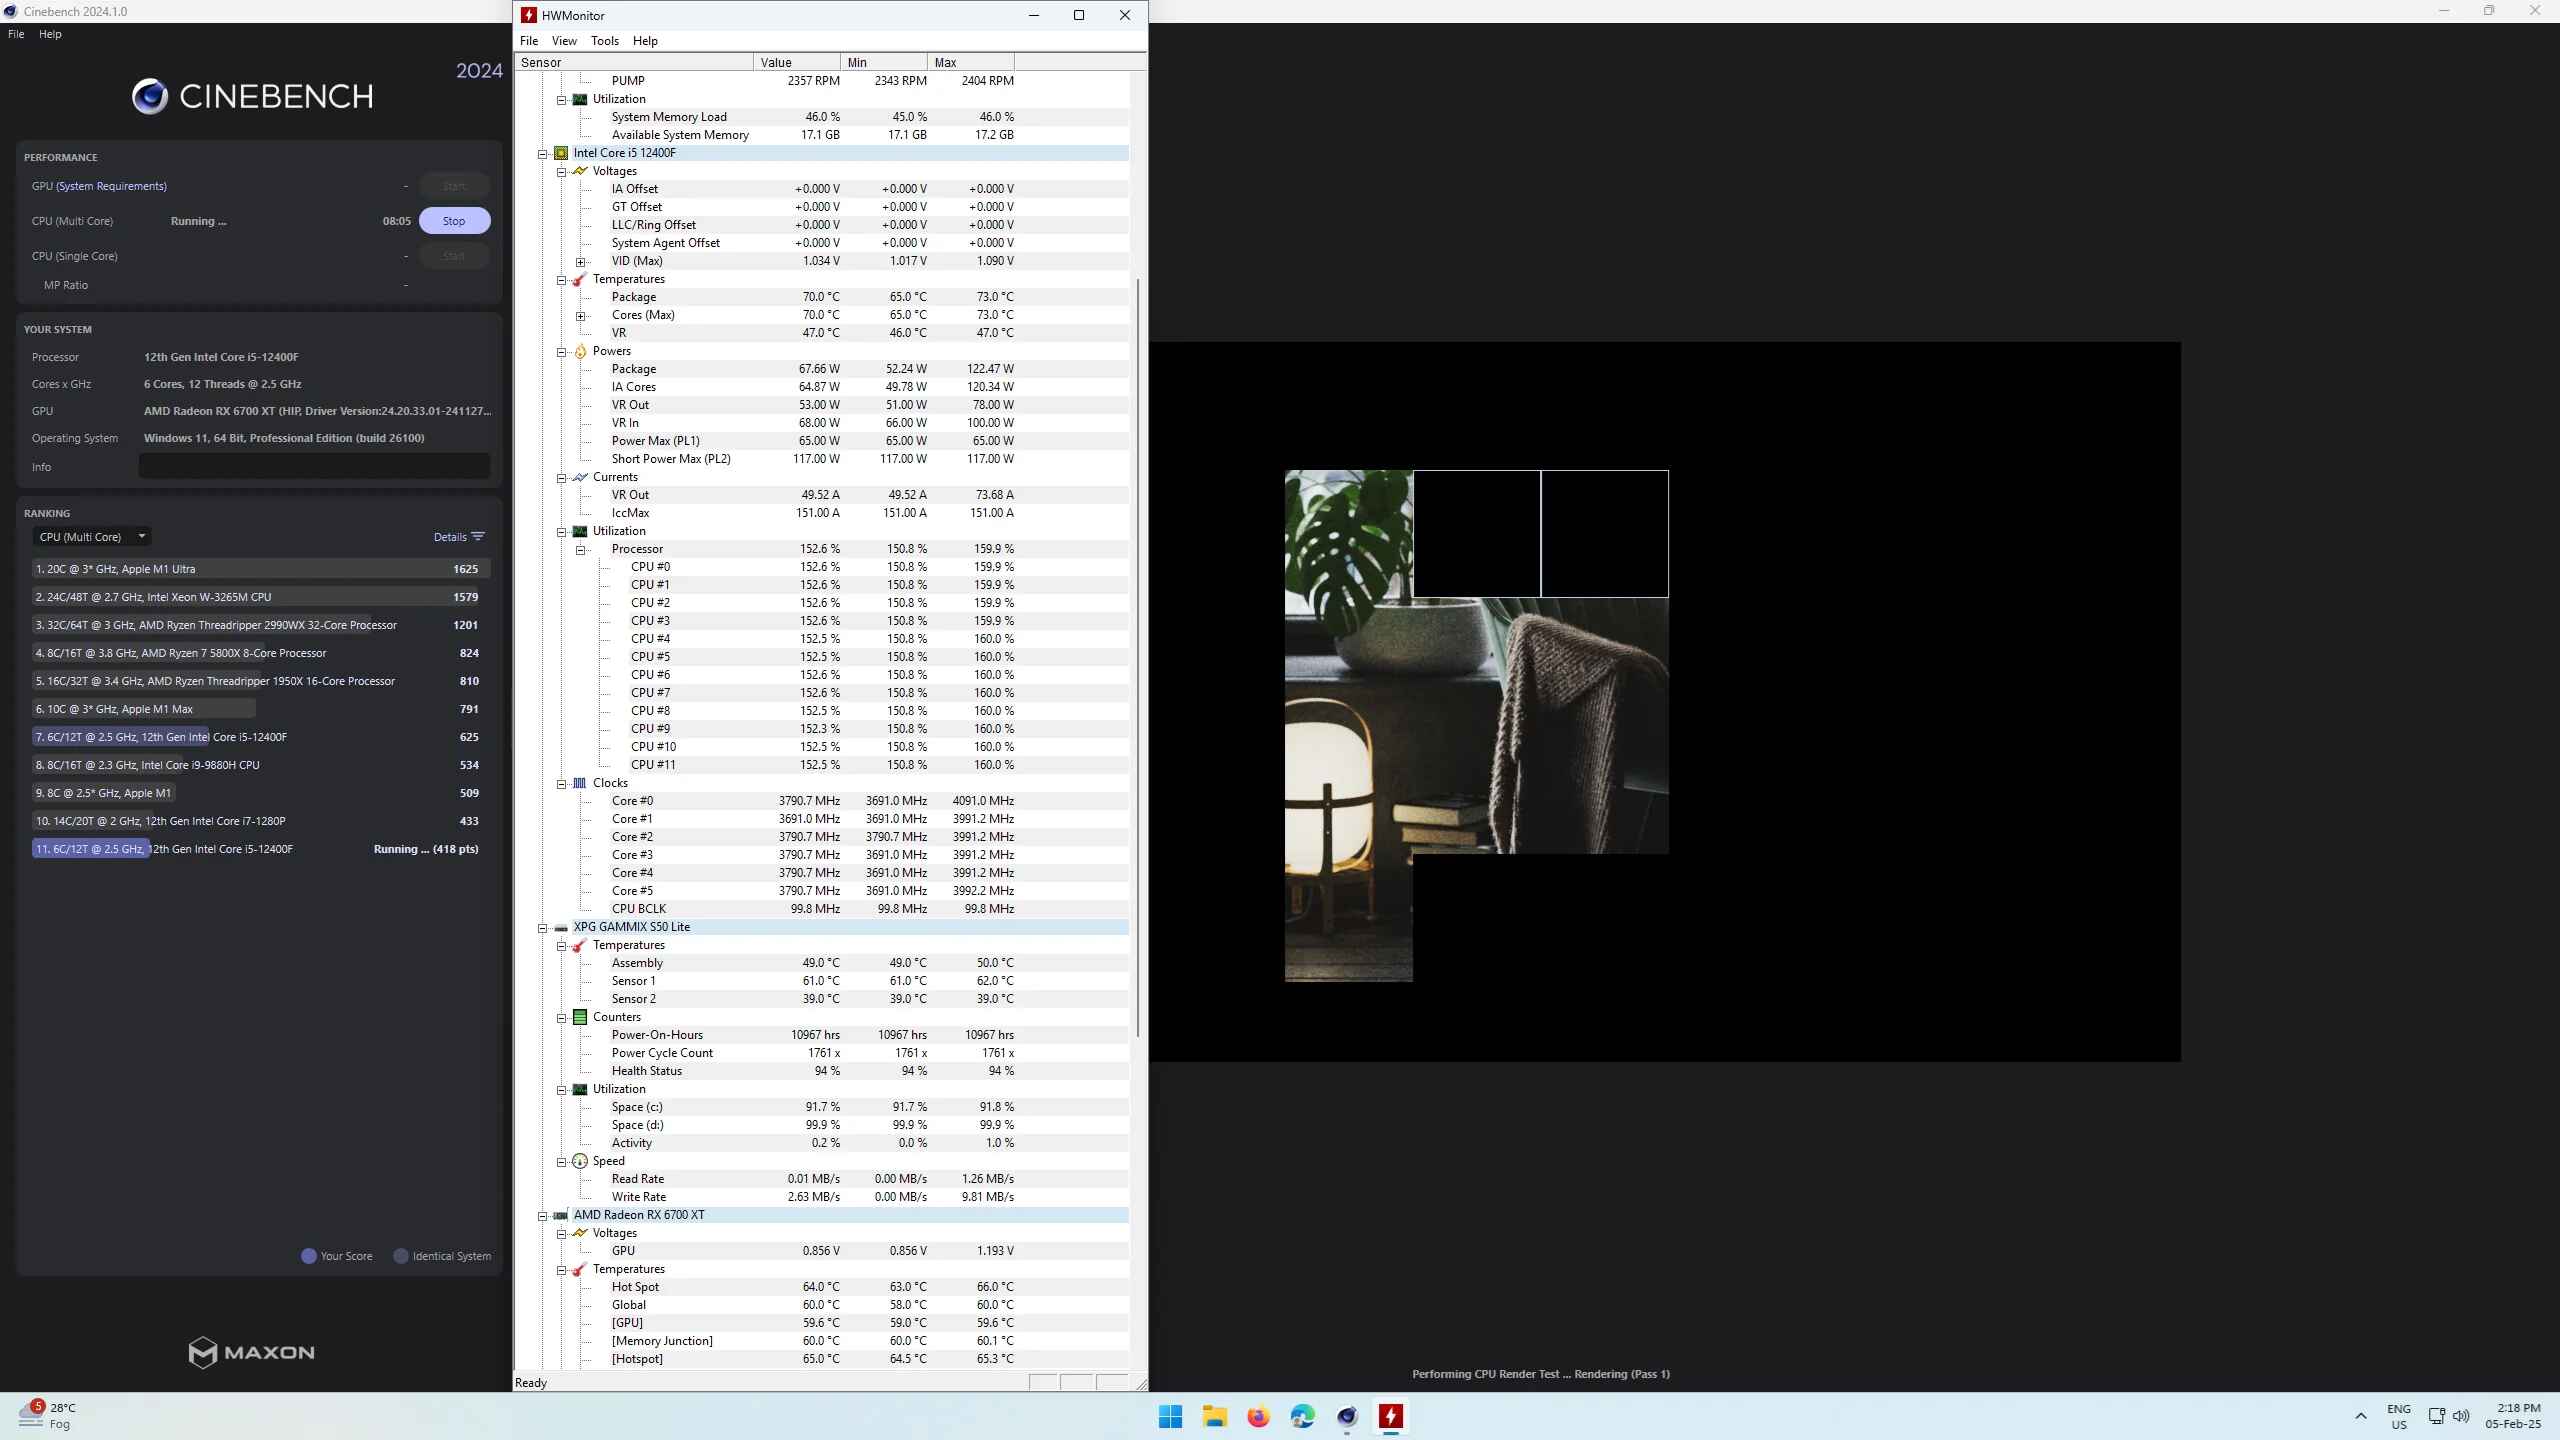Collapse the Clocks section
The width and height of the screenshot is (2560, 1440).
point(562,784)
